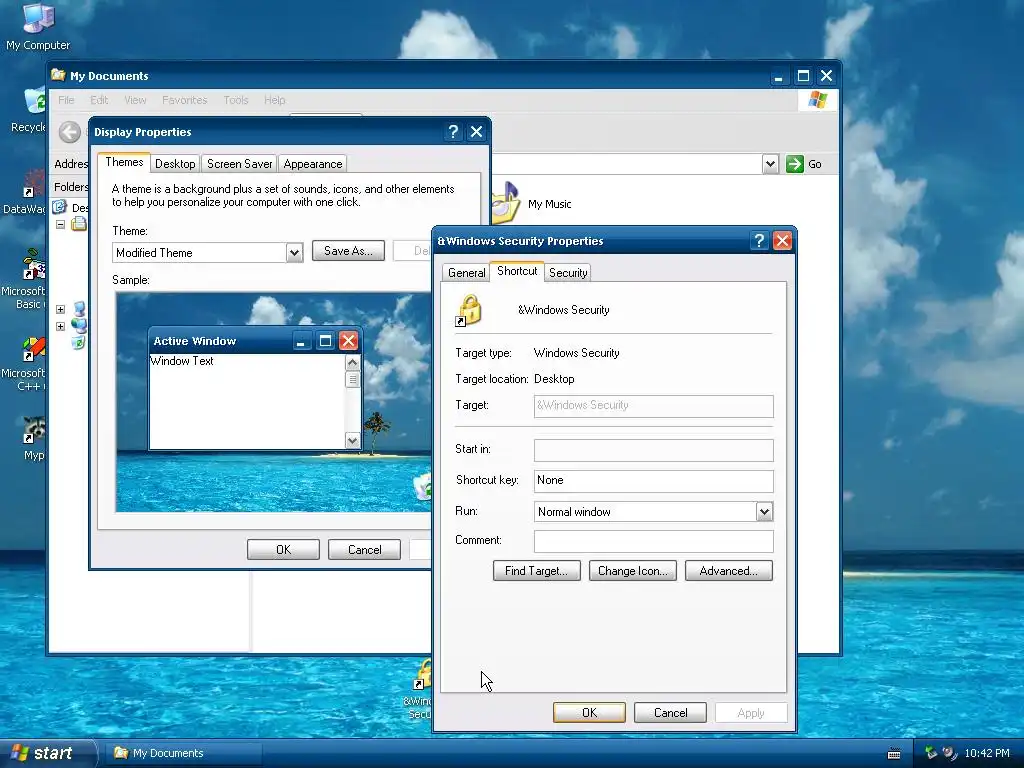The image size is (1024, 768).
Task: Click the Comment input field
Action: click(654, 541)
